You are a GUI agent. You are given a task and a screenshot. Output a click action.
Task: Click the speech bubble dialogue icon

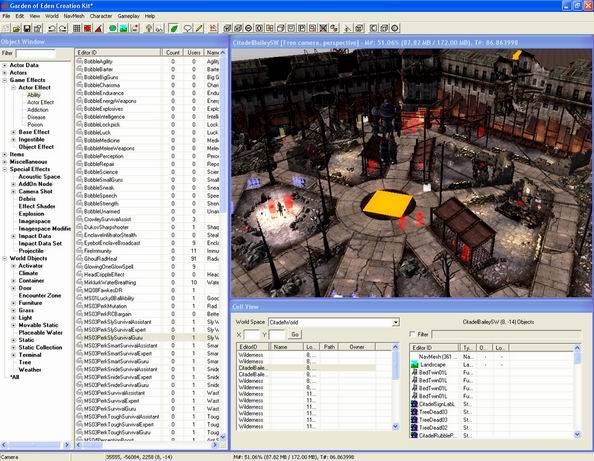[x=188, y=28]
